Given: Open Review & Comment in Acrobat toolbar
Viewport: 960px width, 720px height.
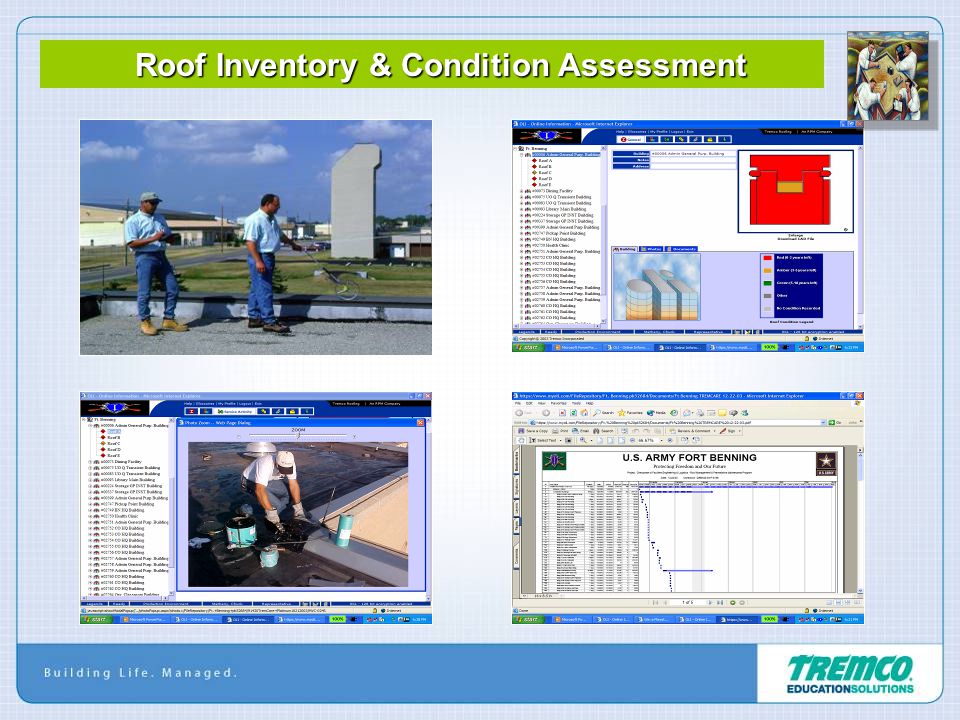Looking at the screenshot, I should (690, 431).
